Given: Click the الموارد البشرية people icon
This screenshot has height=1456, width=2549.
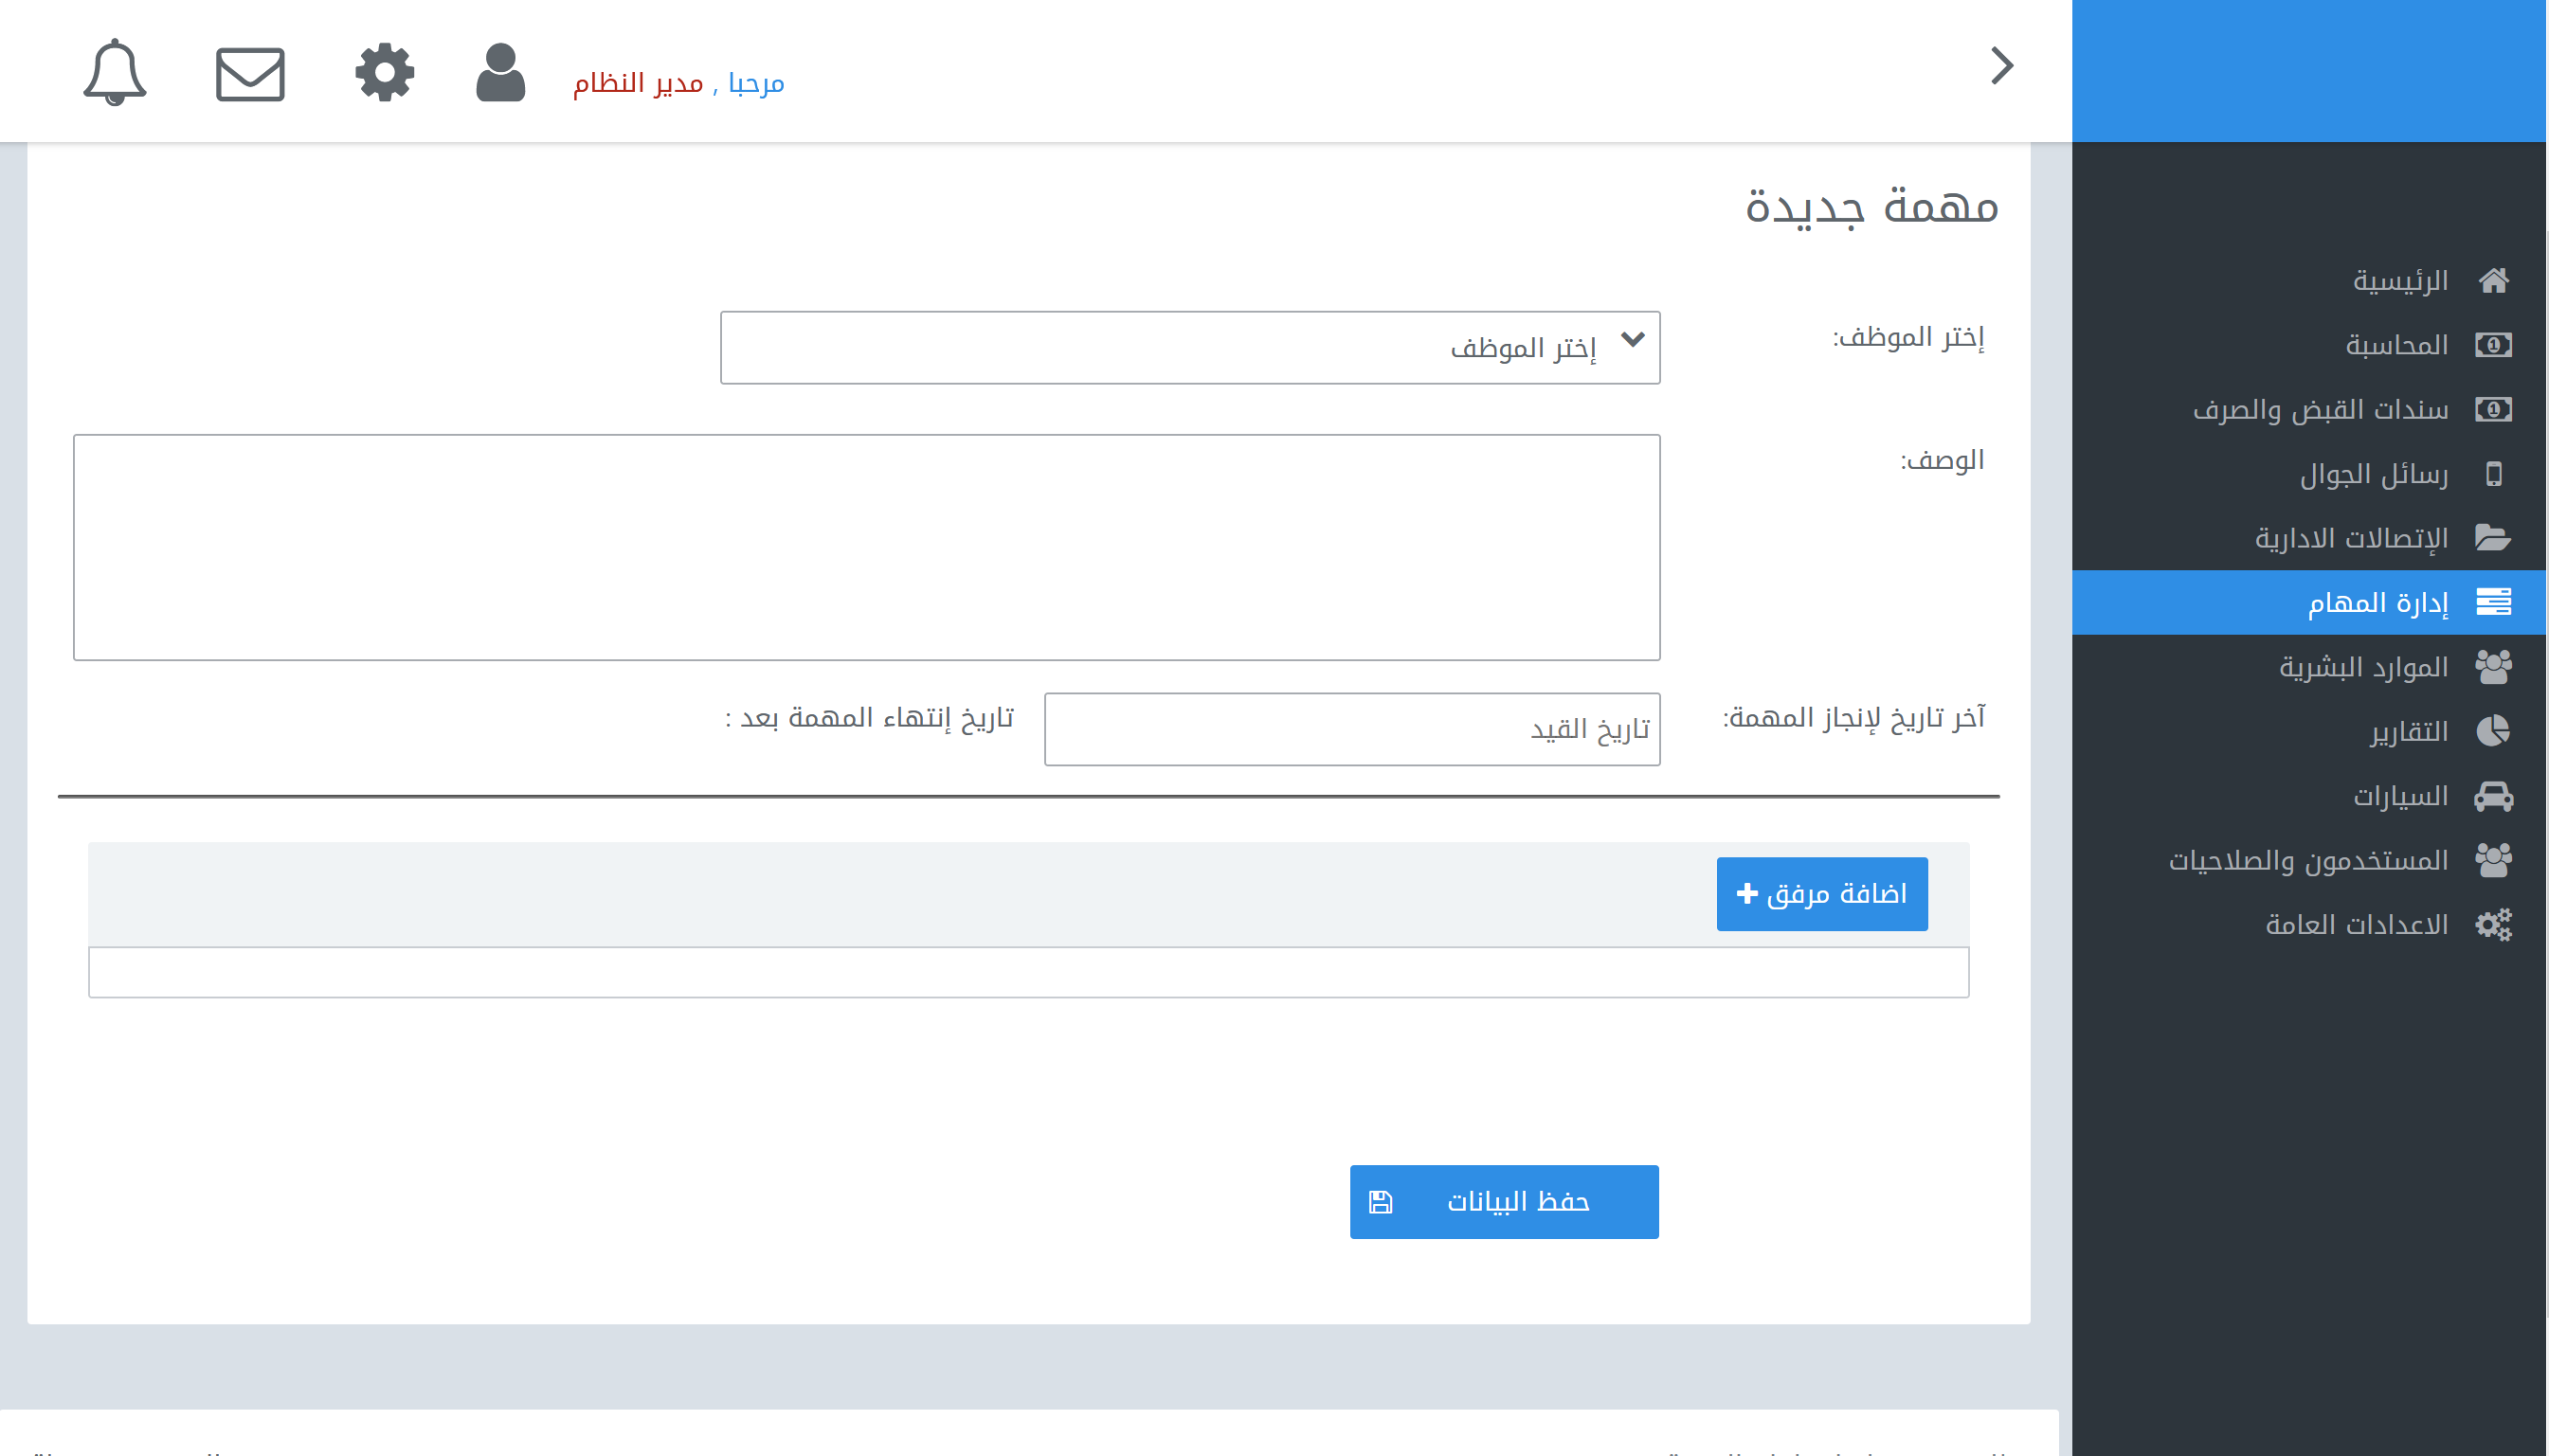Looking at the screenshot, I should click(x=2494, y=666).
